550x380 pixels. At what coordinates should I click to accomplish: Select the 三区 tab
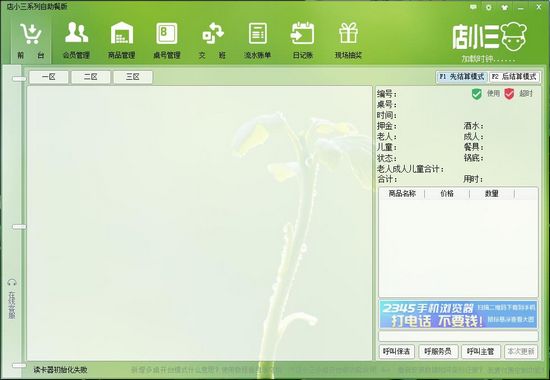click(133, 77)
